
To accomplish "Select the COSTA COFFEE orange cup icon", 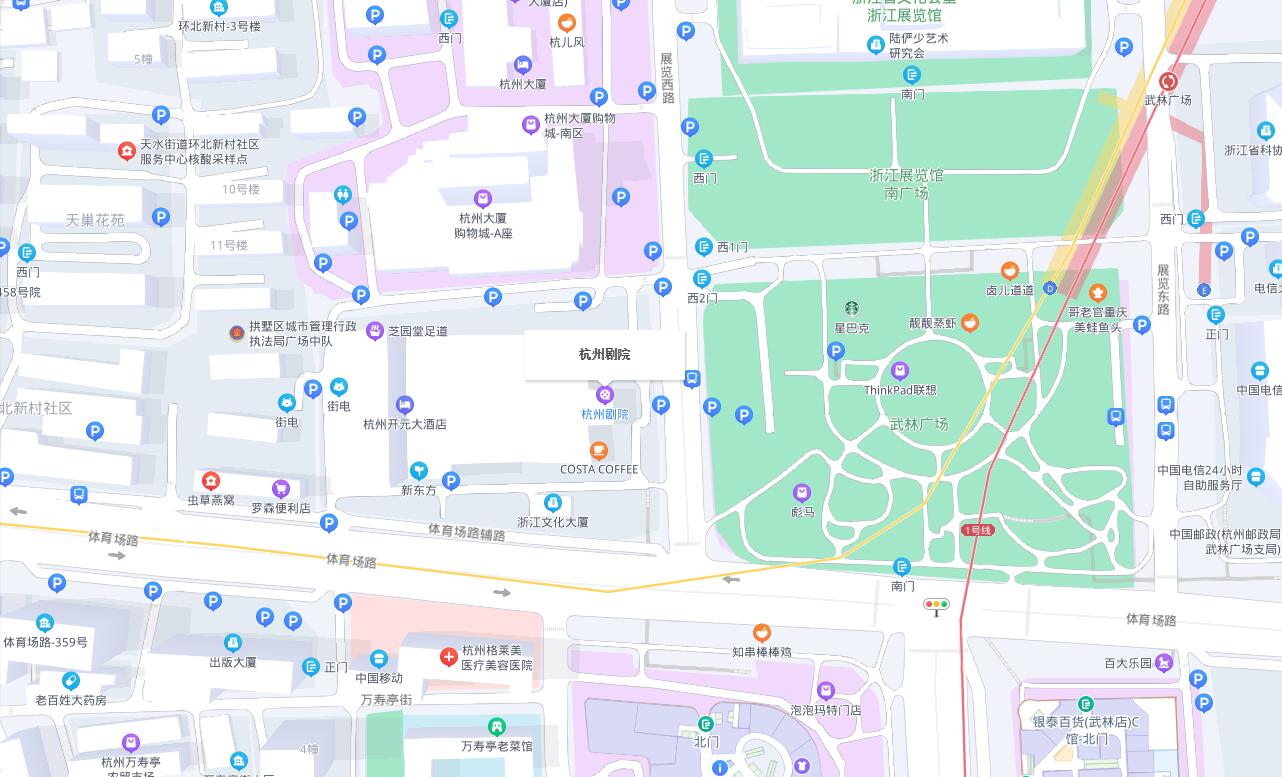I will coord(599,451).
